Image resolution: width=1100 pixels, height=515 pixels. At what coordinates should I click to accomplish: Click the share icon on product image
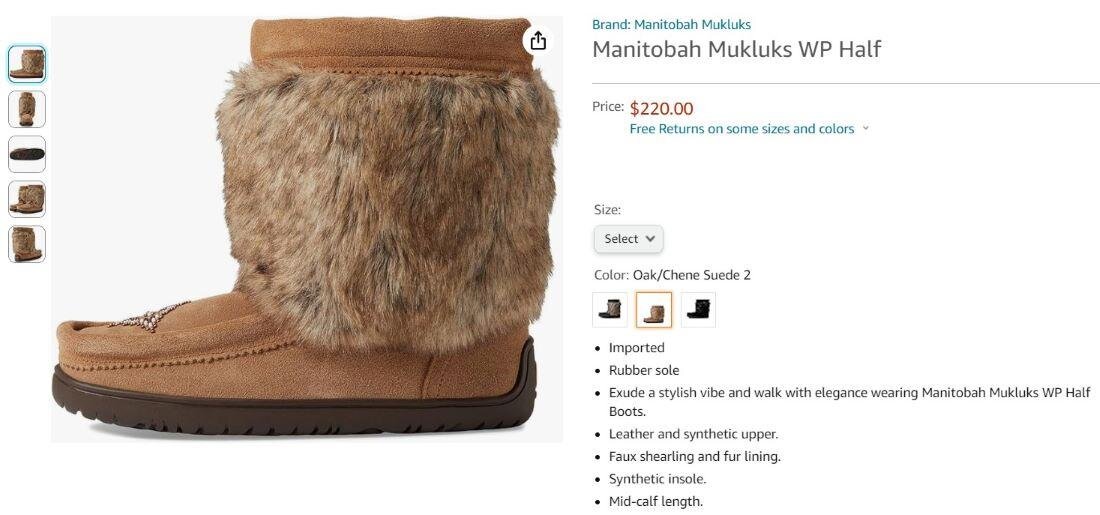(538, 41)
